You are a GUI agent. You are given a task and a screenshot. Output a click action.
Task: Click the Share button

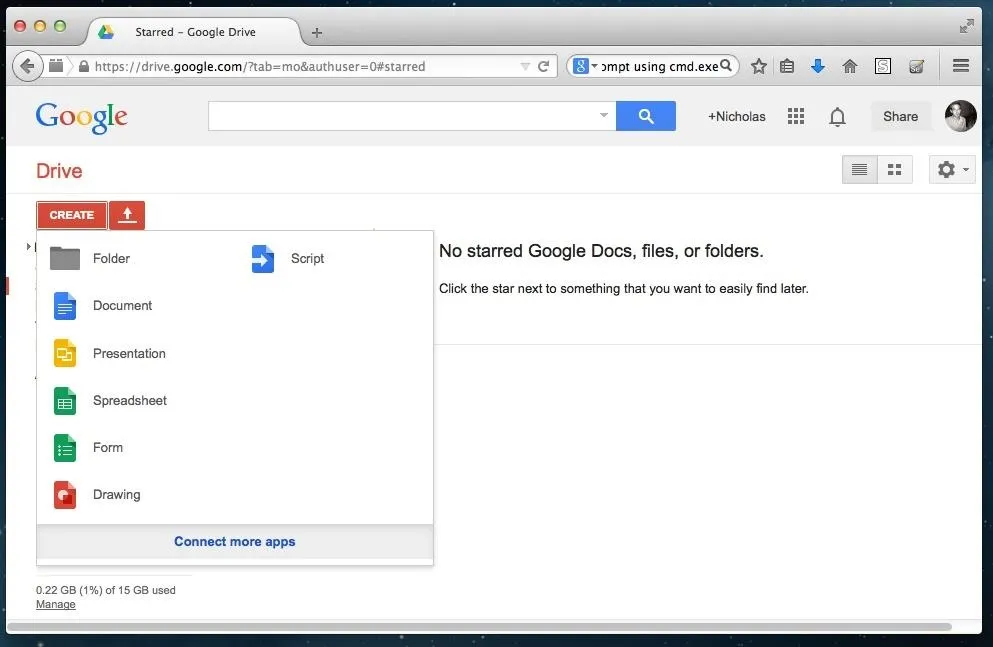(901, 116)
